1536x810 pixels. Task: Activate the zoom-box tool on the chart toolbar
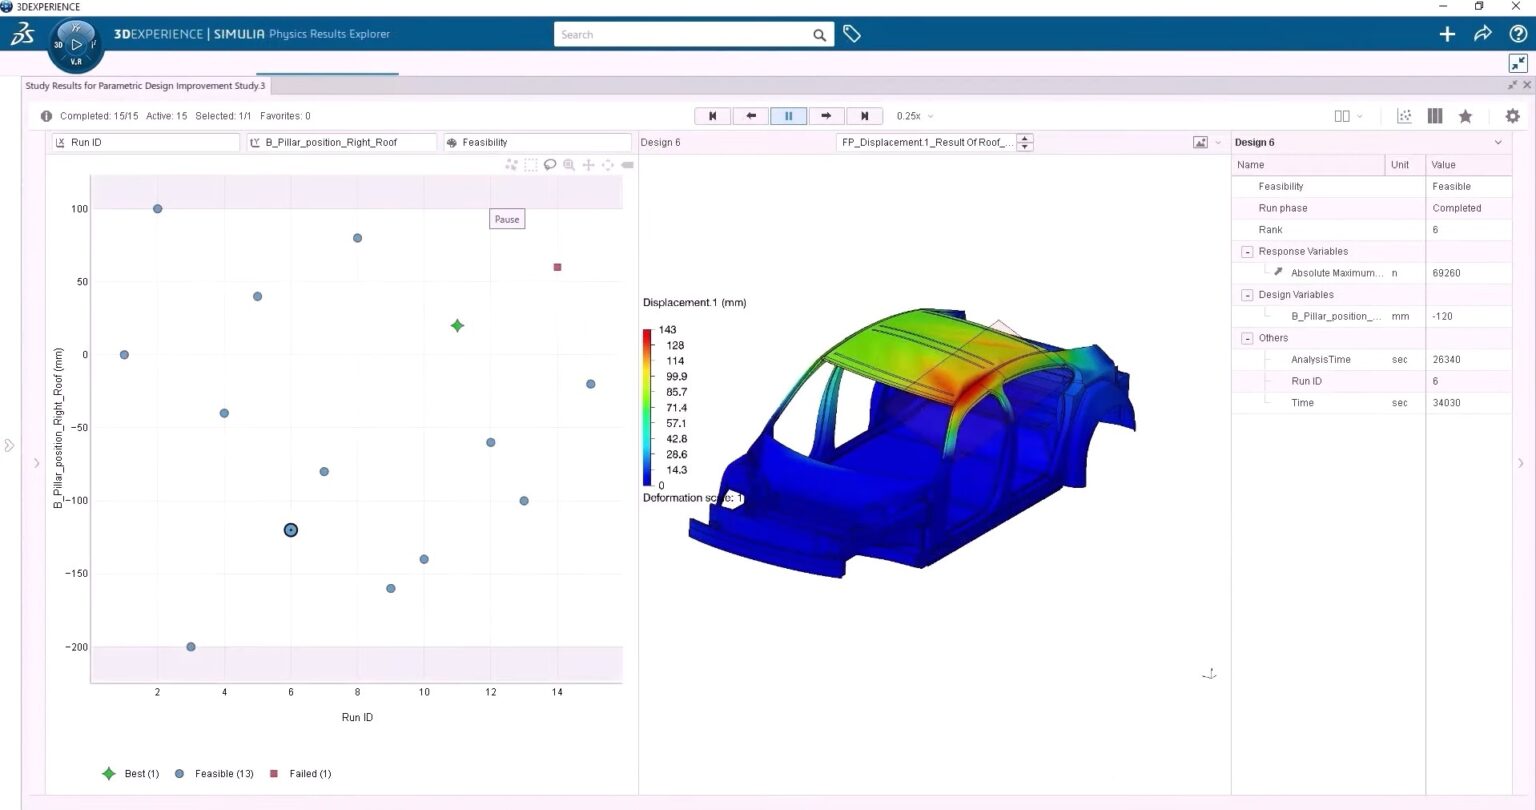click(570, 164)
